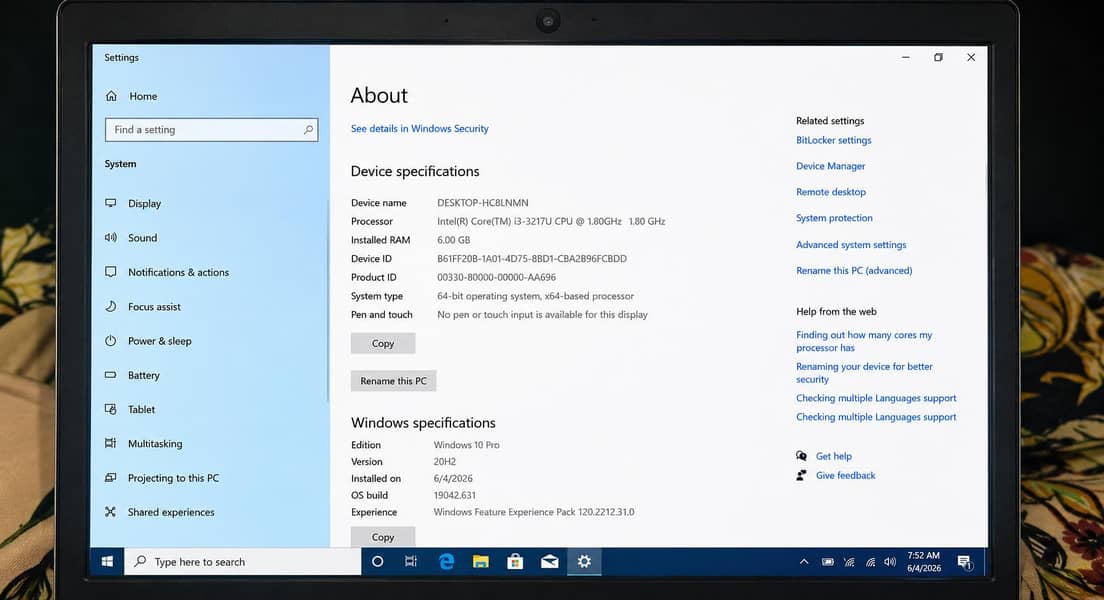The image size is (1104, 600).
Task: Click the magnifier icon in Find a setting
Action: pos(308,130)
